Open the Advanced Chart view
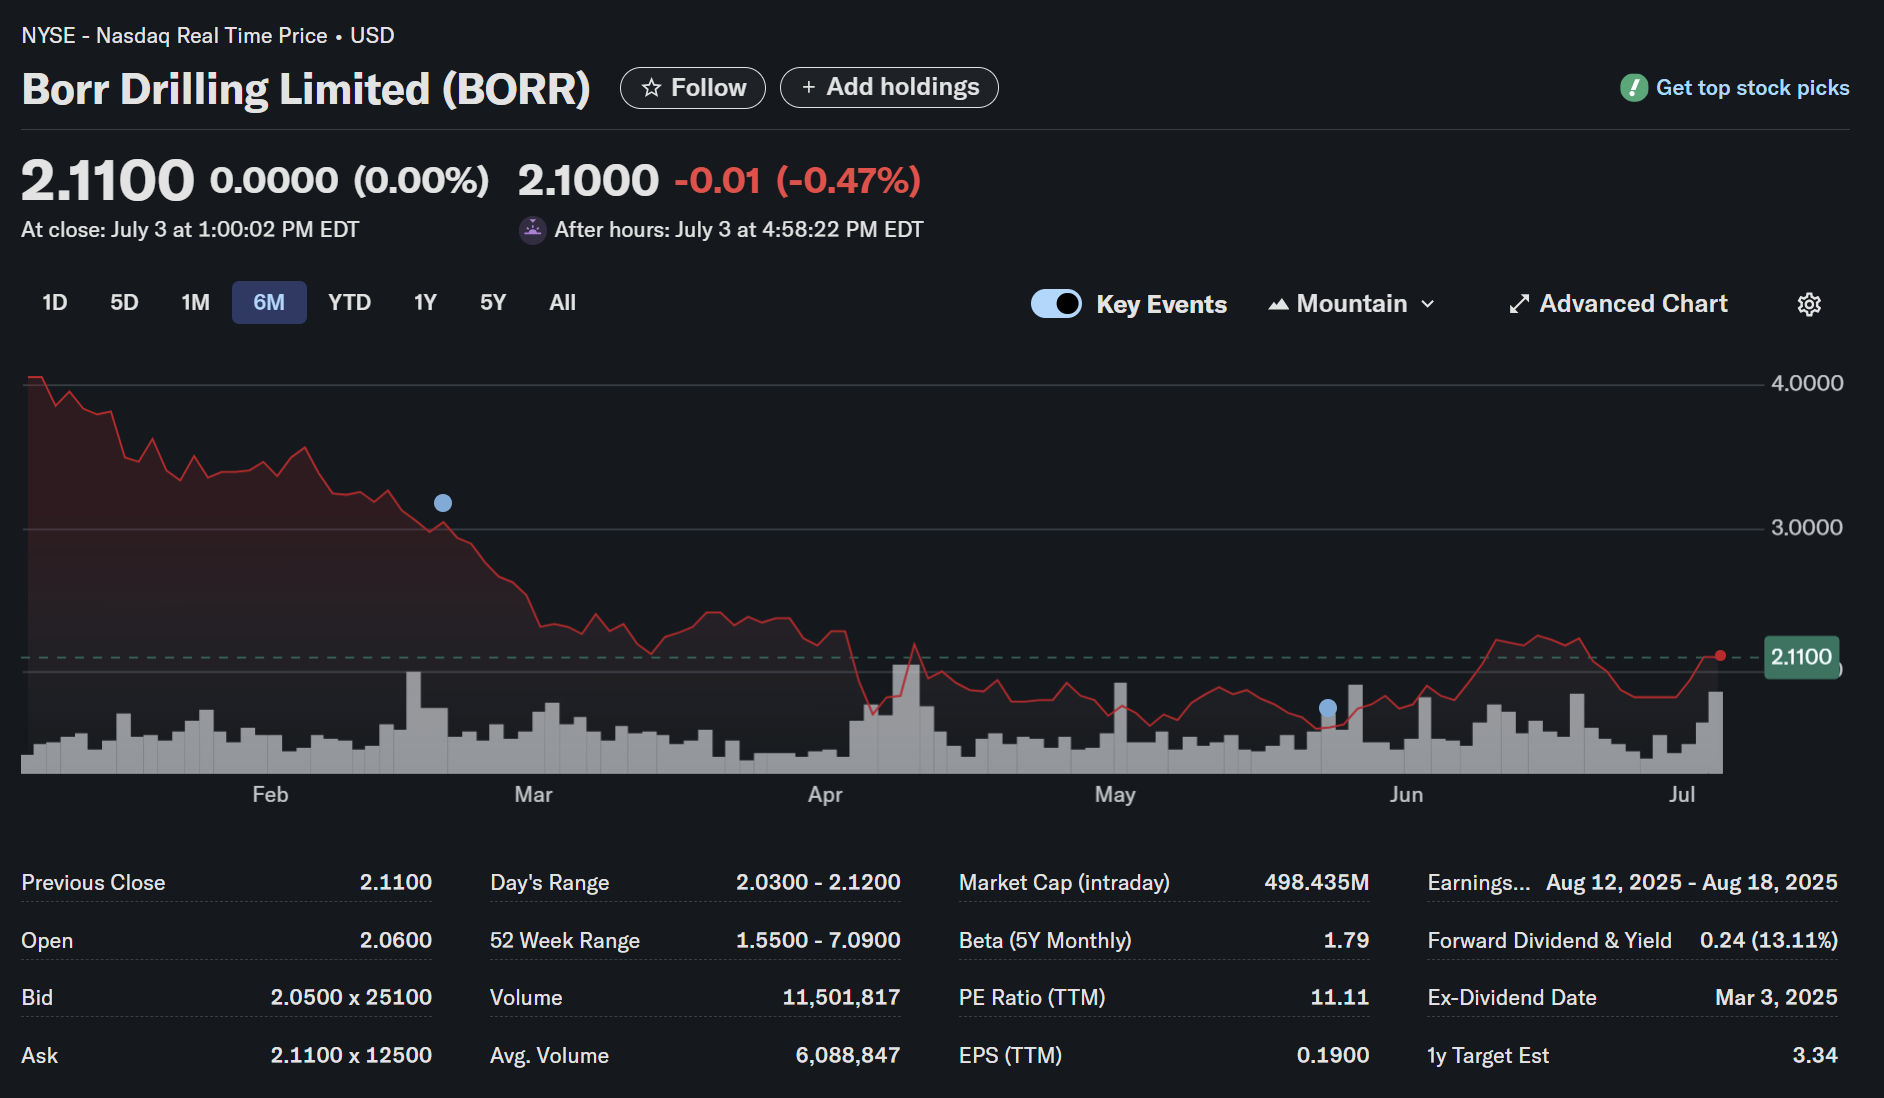This screenshot has height=1098, width=1884. click(x=1618, y=304)
